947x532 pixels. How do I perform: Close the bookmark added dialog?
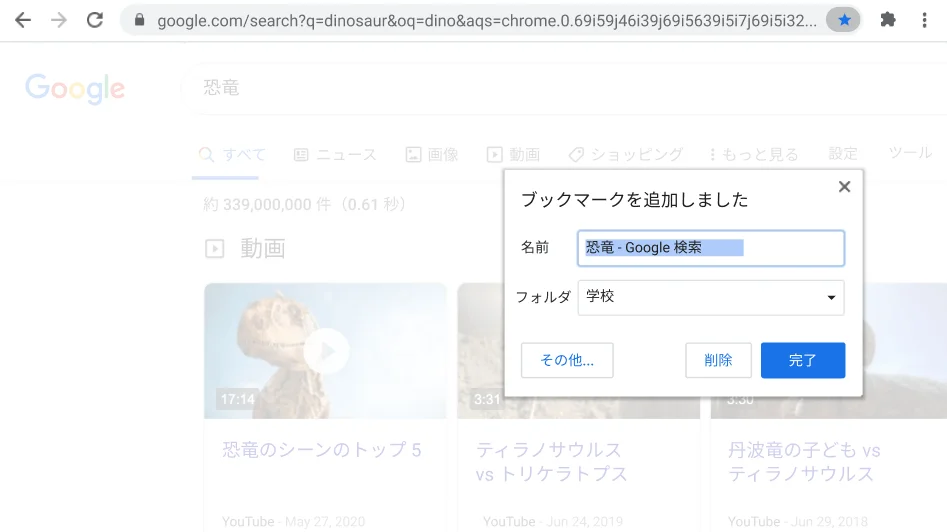point(844,187)
